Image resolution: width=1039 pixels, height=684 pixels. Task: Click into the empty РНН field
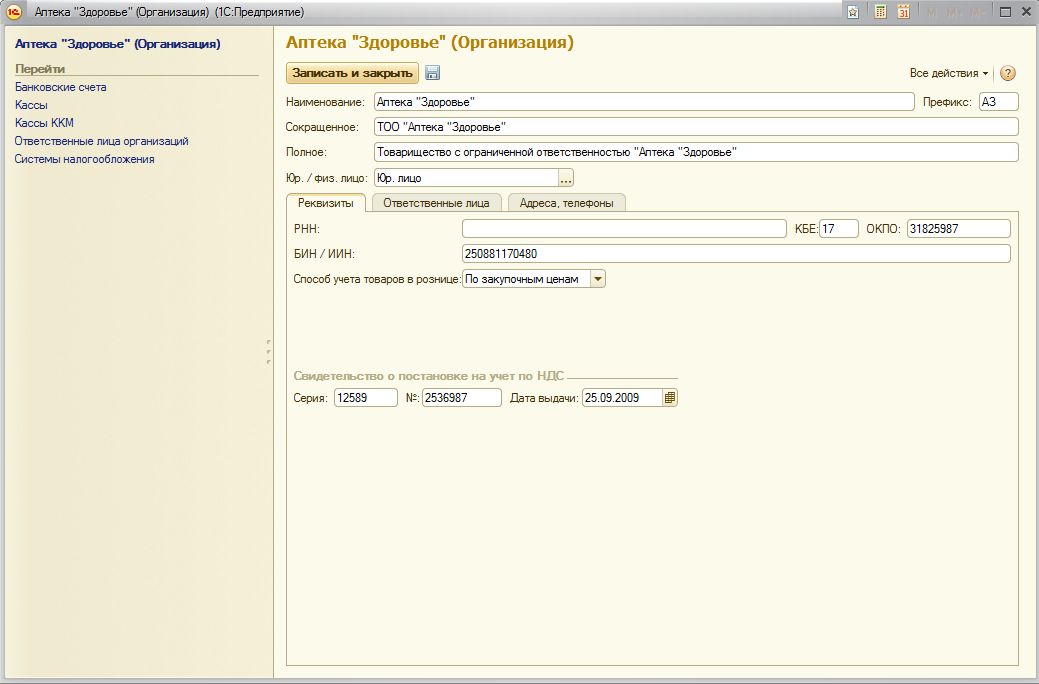coord(624,229)
